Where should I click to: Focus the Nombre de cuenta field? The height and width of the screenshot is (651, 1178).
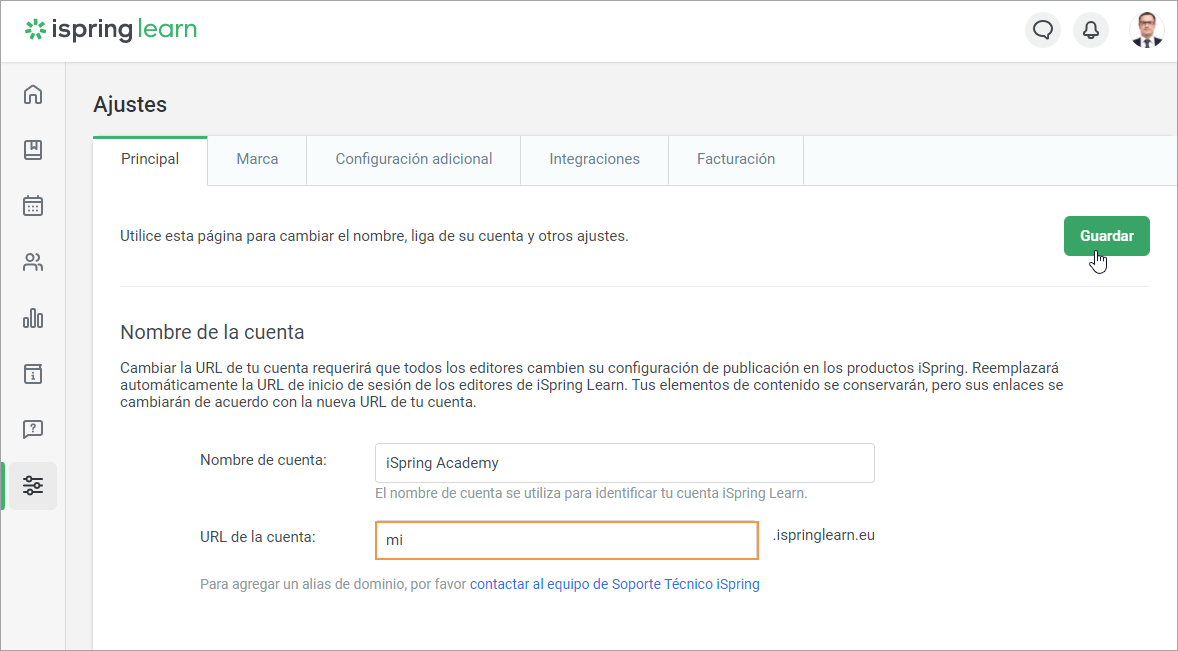(624, 463)
